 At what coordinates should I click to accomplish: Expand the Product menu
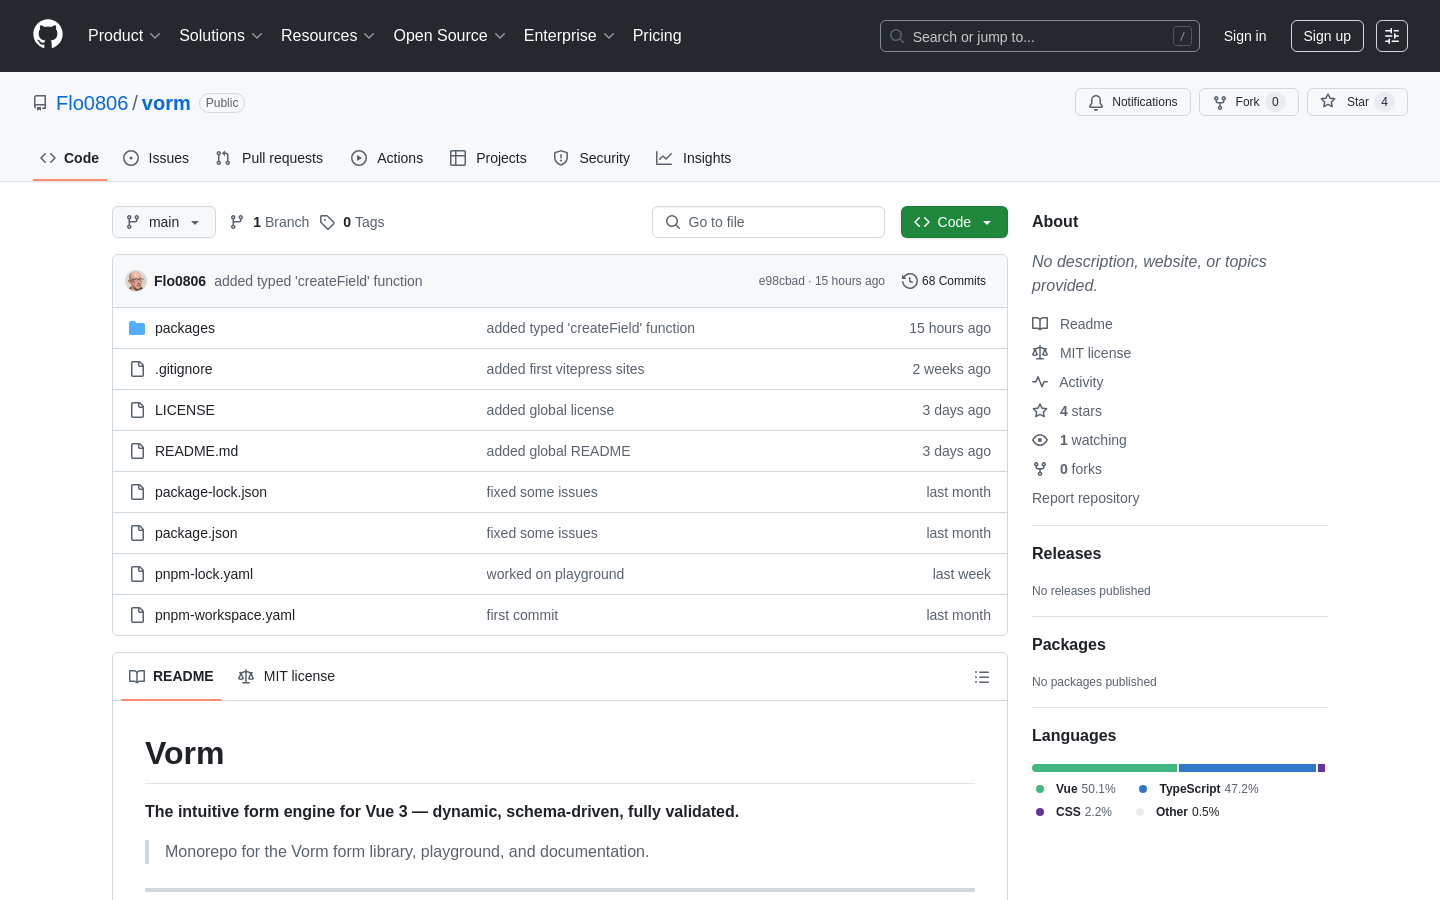click(x=124, y=36)
